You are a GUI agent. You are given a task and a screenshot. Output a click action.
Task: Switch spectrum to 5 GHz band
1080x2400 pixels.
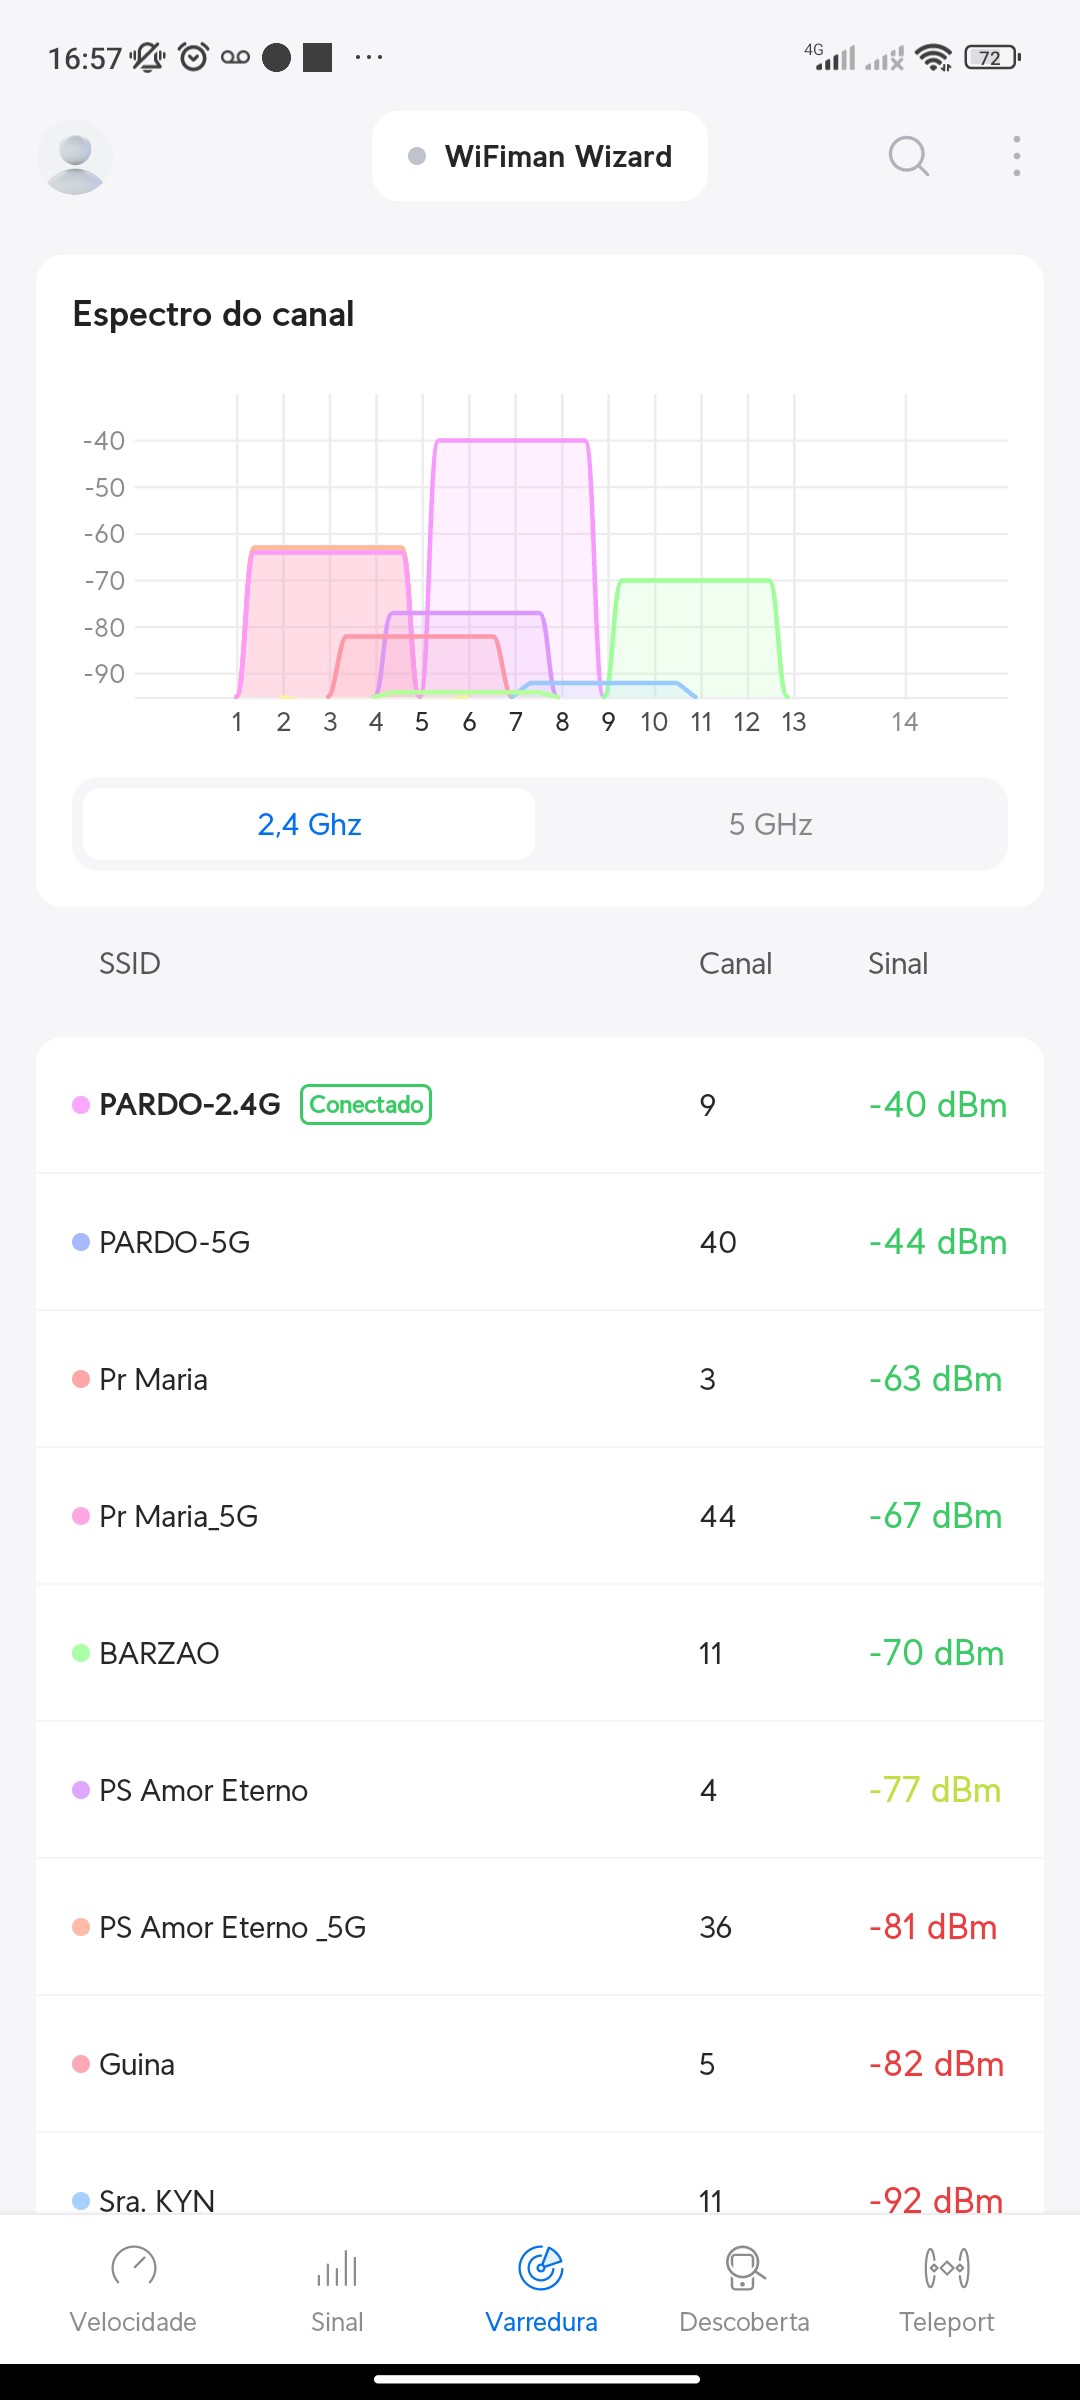pos(770,824)
